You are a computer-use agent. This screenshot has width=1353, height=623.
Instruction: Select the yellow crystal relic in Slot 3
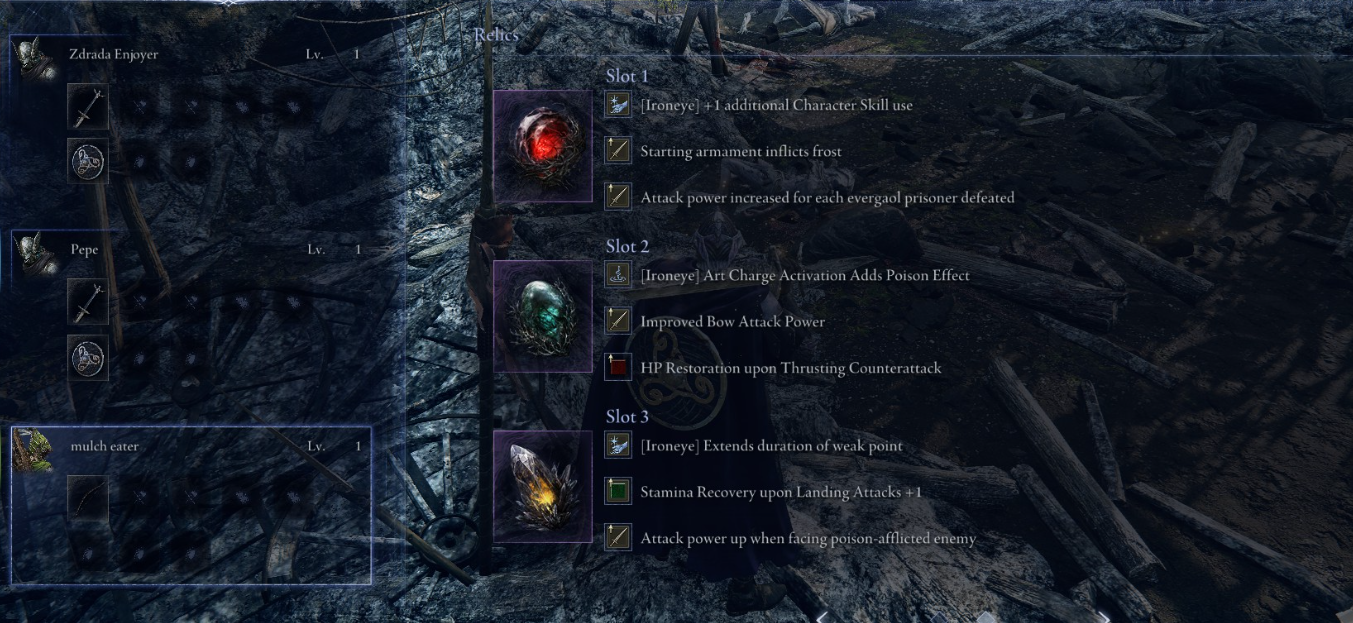(x=543, y=486)
